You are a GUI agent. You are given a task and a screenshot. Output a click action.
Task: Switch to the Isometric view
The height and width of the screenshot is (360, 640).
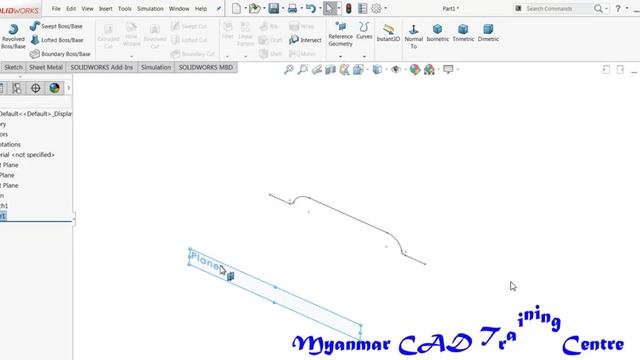pyautogui.click(x=438, y=33)
